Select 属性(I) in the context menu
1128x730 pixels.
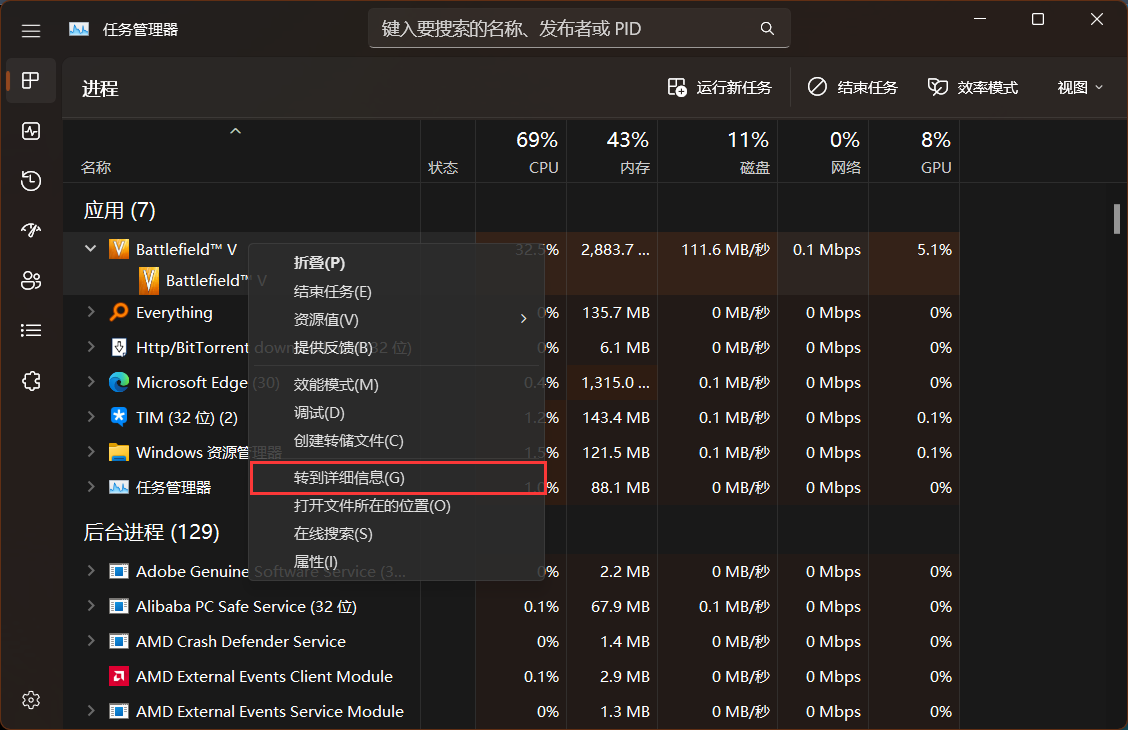click(x=397, y=562)
